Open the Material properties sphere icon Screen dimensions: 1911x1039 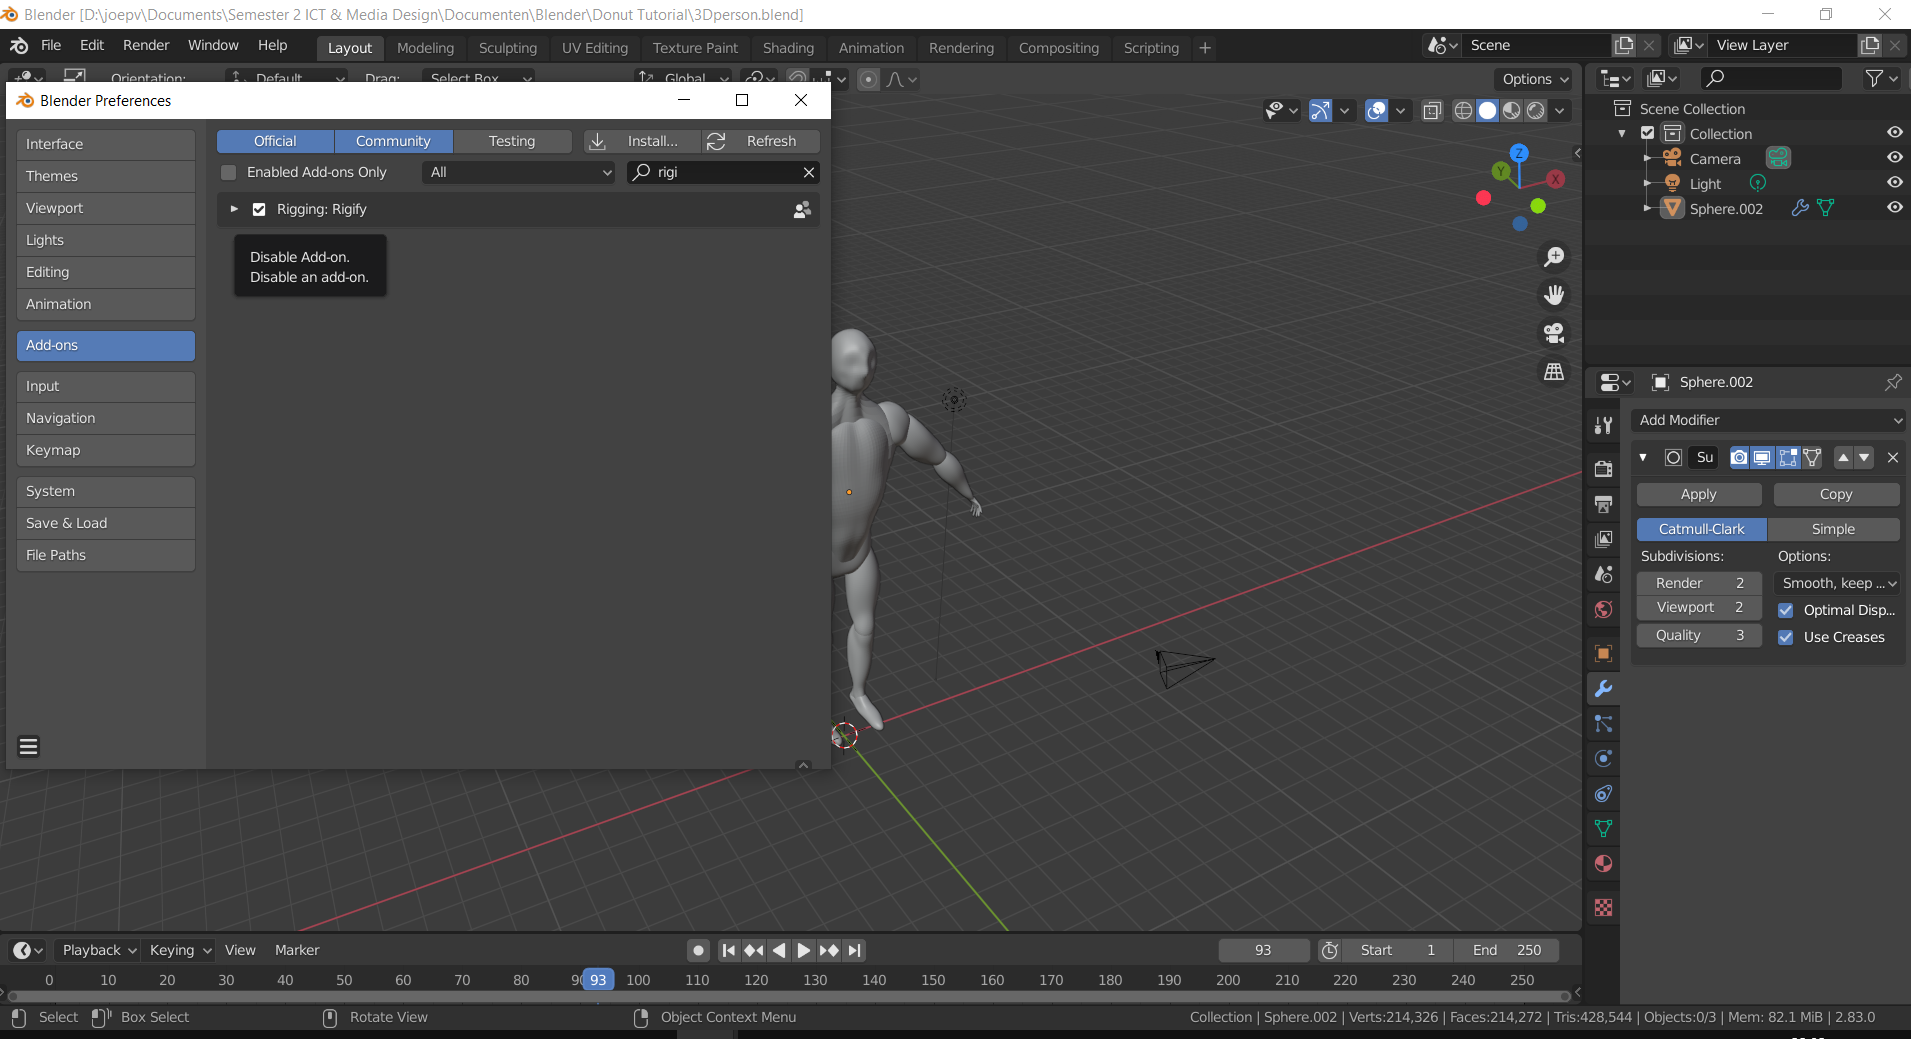pyautogui.click(x=1603, y=864)
